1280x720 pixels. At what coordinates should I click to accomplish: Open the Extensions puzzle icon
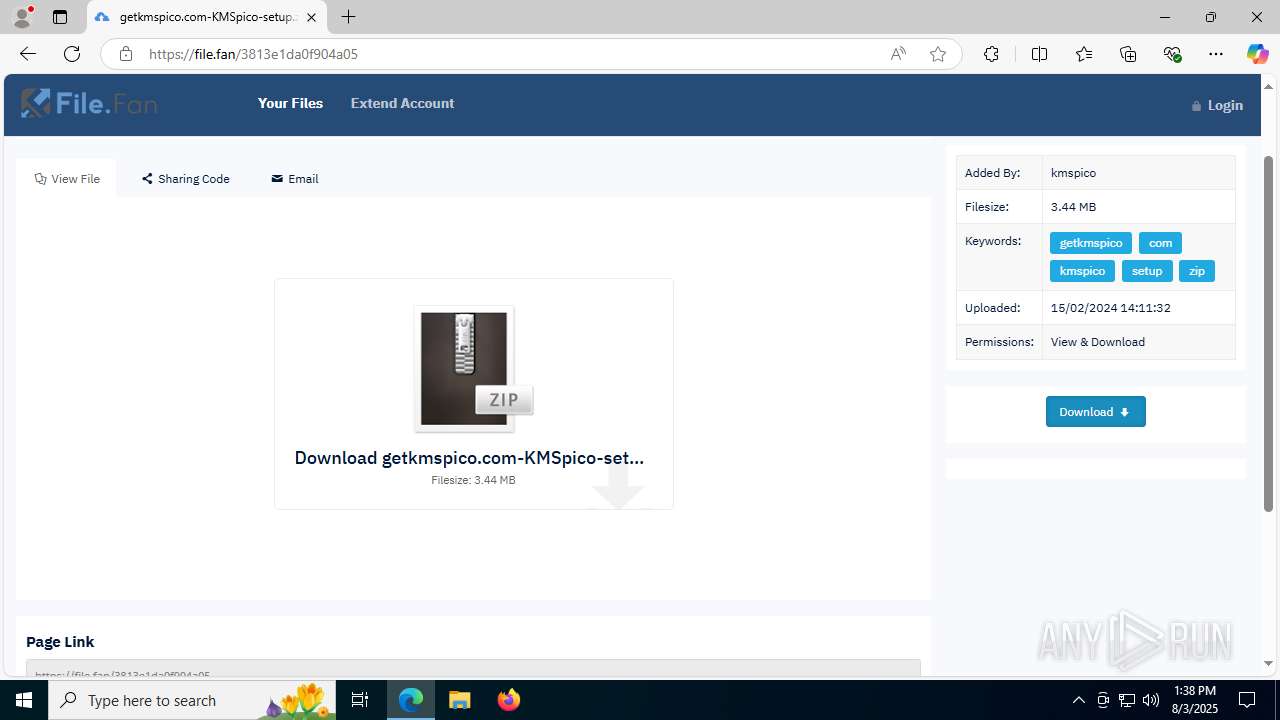991,54
